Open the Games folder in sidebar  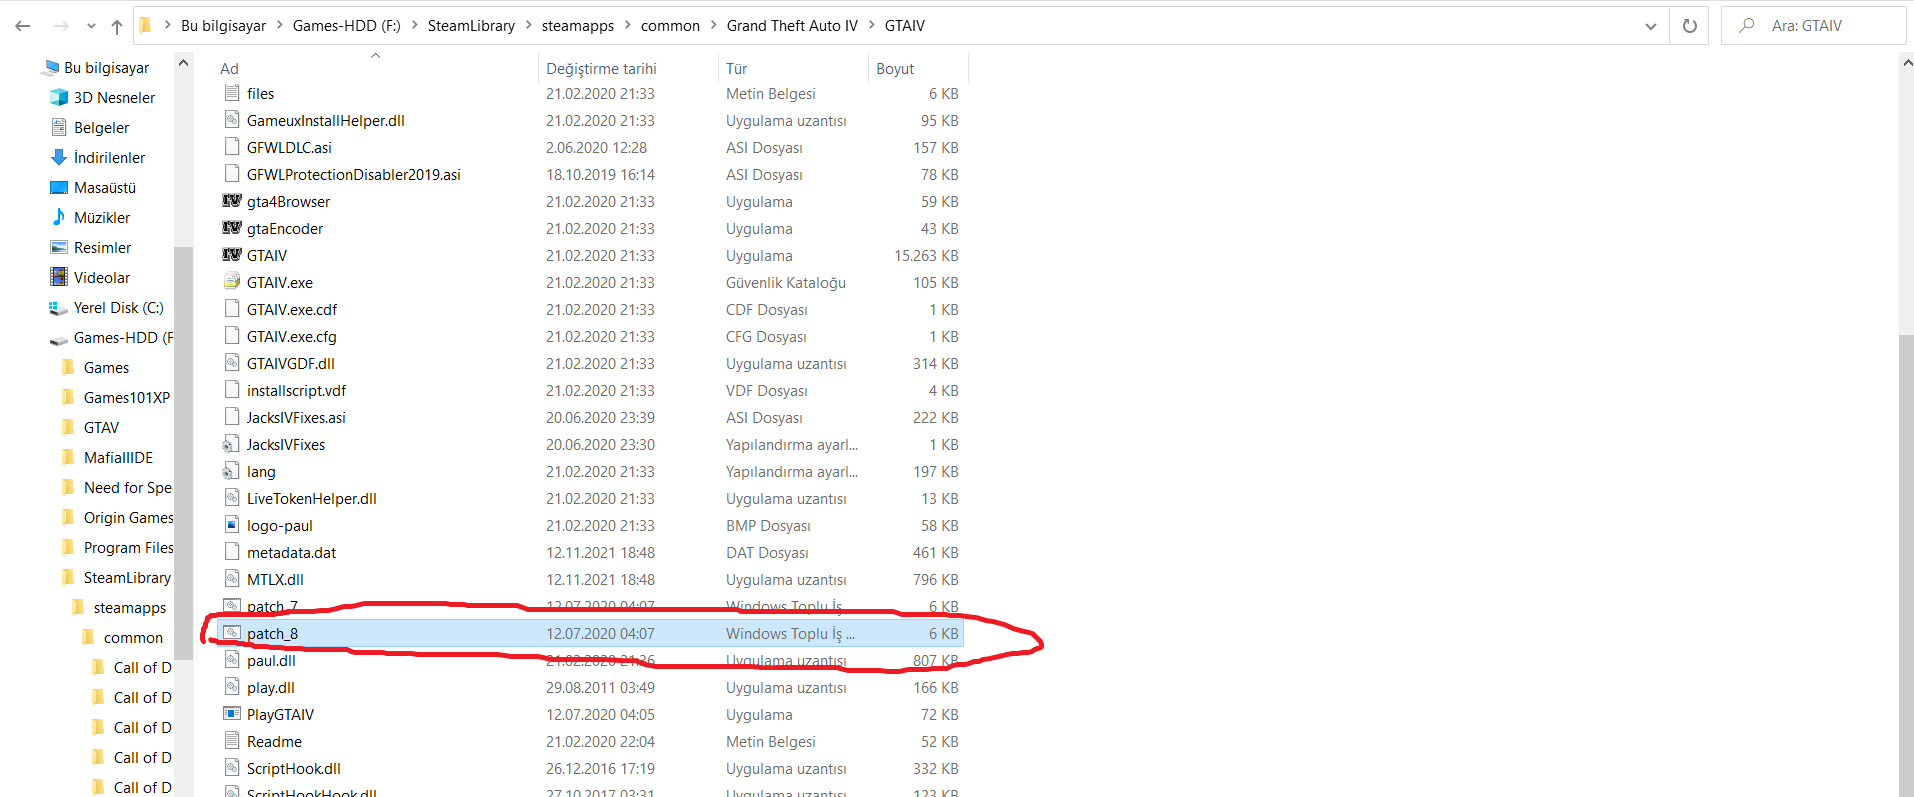tap(106, 368)
